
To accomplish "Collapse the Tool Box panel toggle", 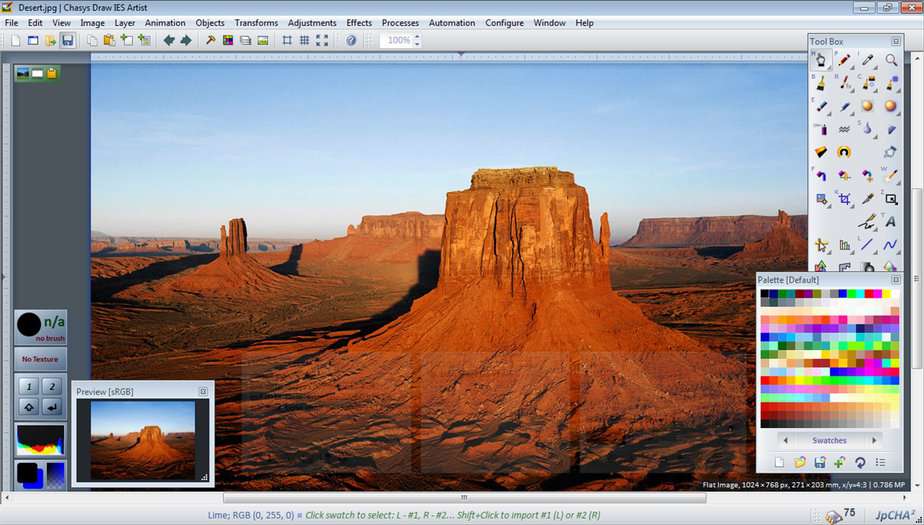I will click(x=896, y=41).
